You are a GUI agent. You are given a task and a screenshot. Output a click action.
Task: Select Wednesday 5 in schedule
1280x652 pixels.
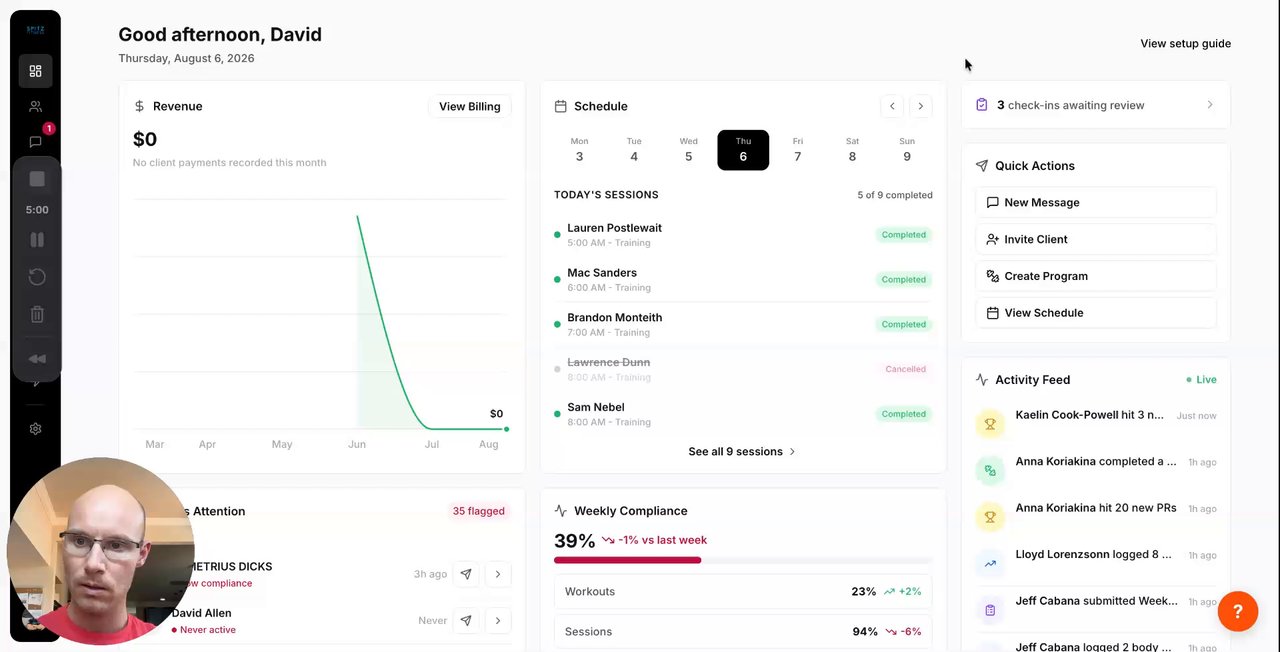pyautogui.click(x=688, y=150)
